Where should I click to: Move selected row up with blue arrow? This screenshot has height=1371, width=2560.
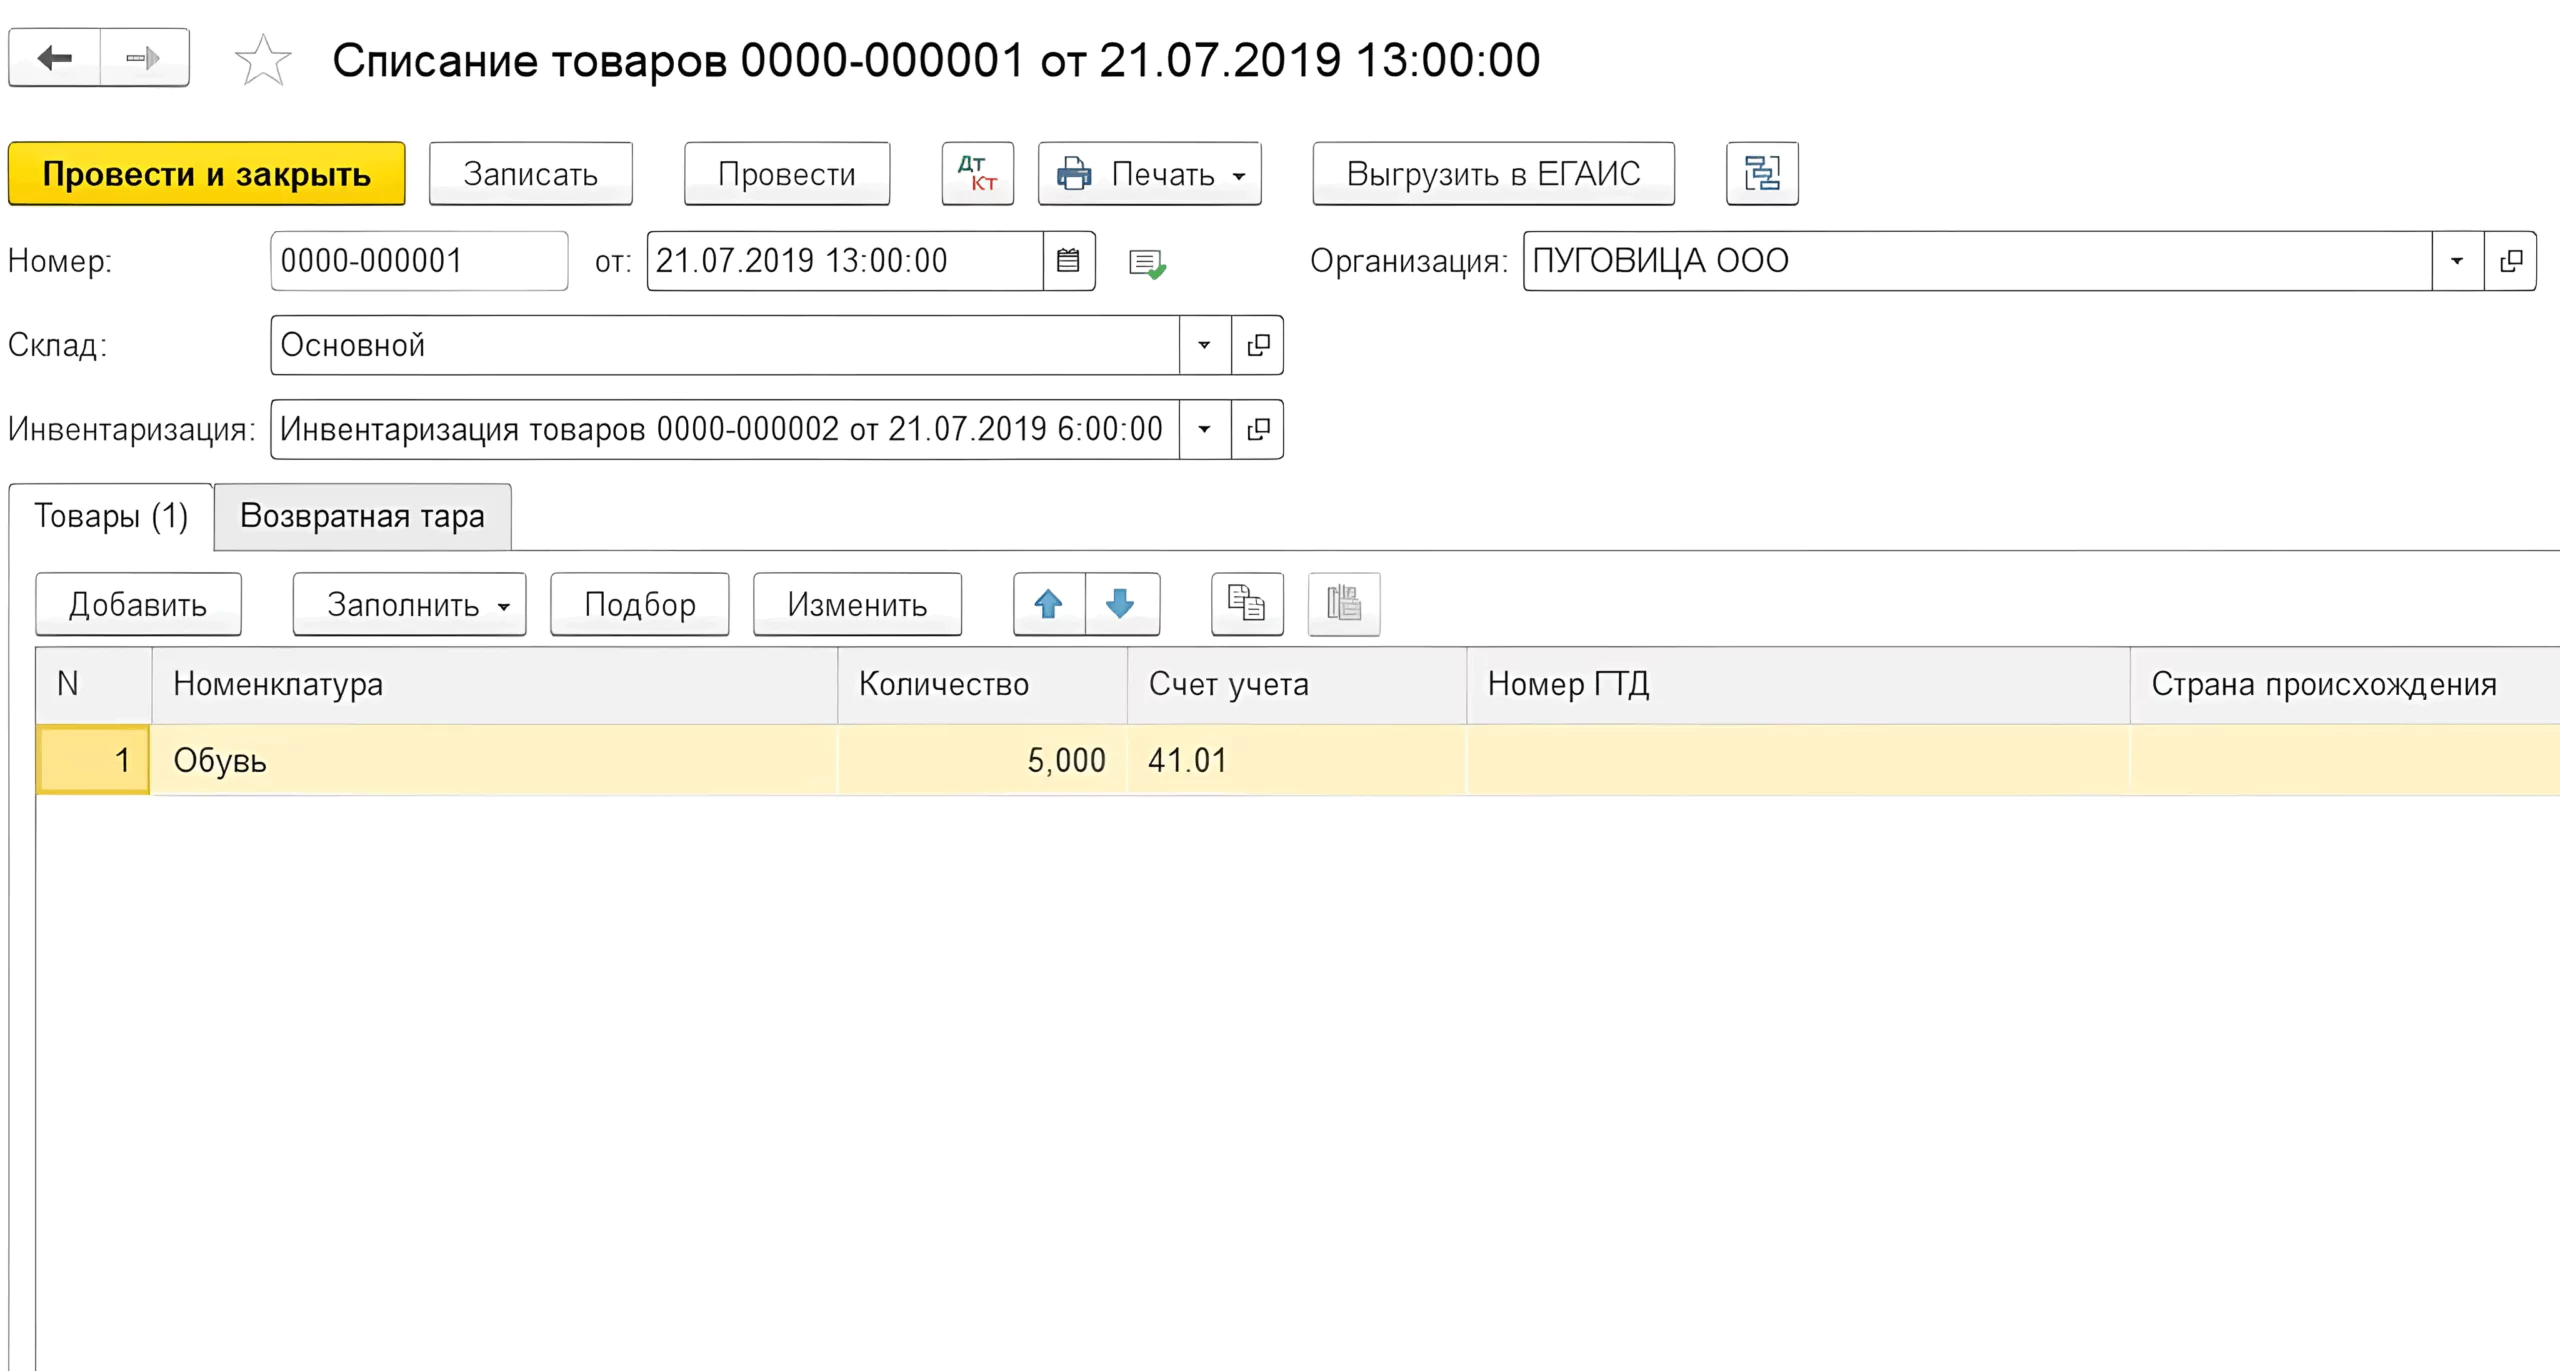(x=1049, y=604)
